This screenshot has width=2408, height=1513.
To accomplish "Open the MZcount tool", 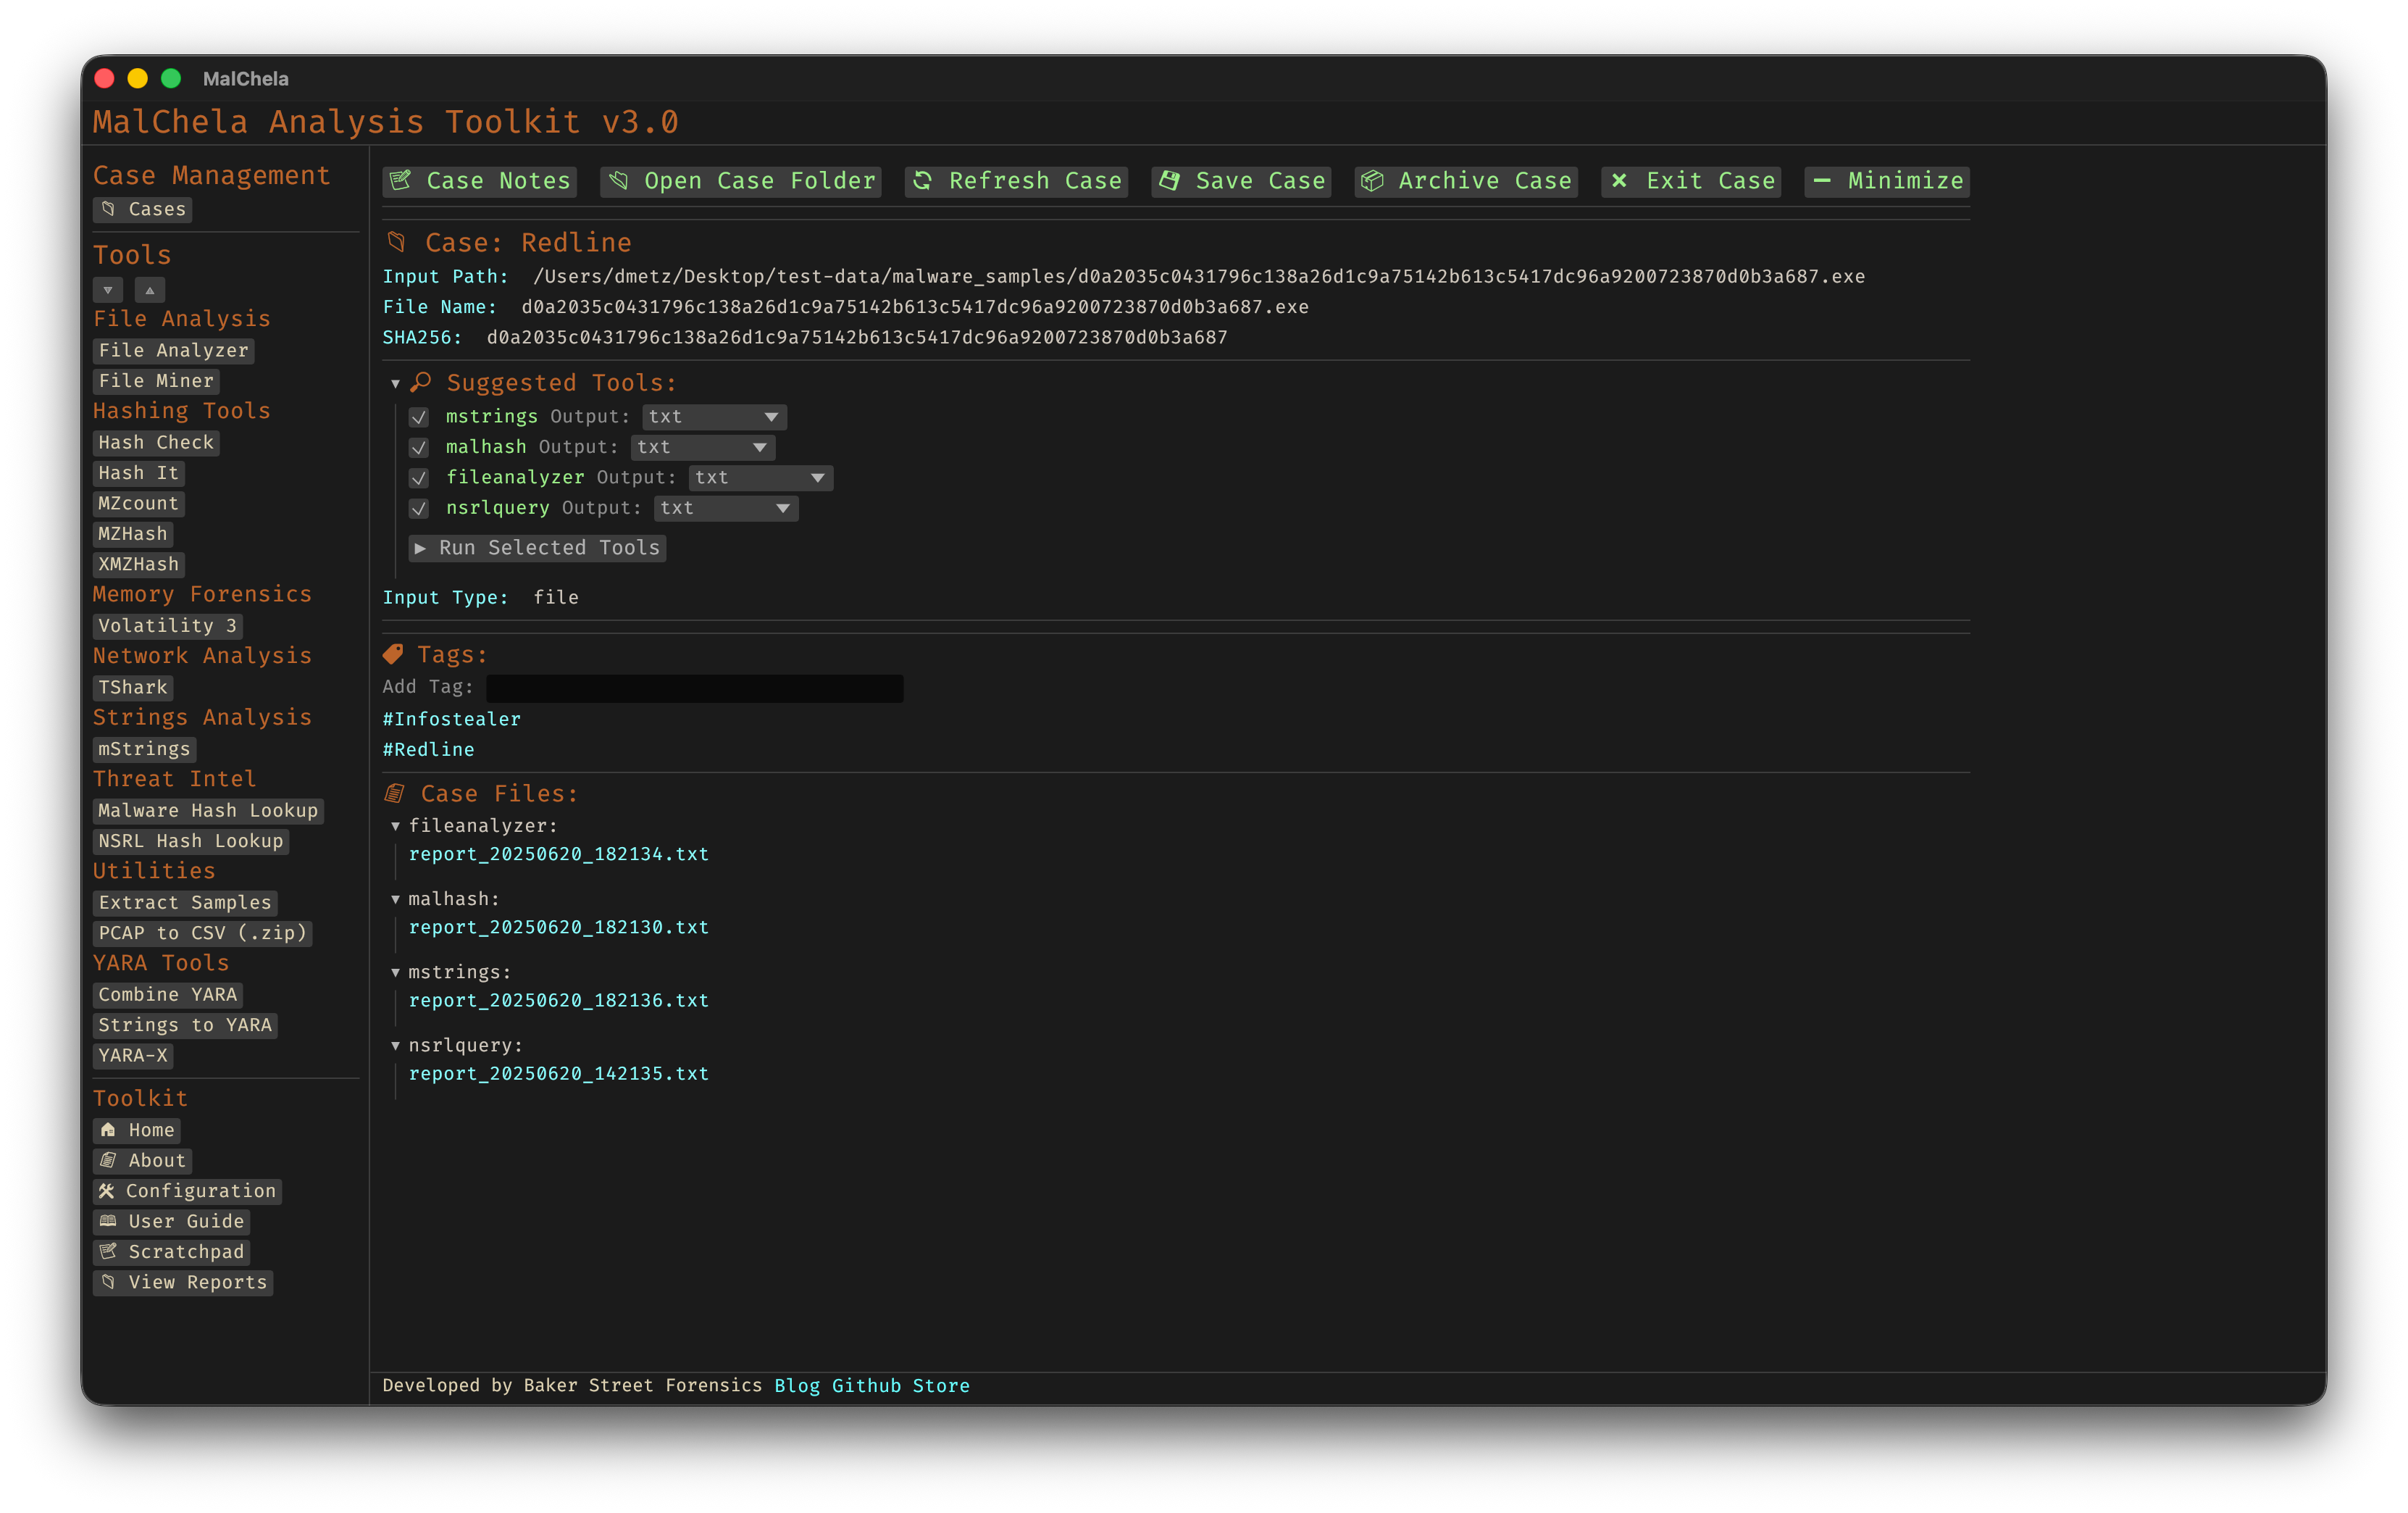I will click(139, 504).
